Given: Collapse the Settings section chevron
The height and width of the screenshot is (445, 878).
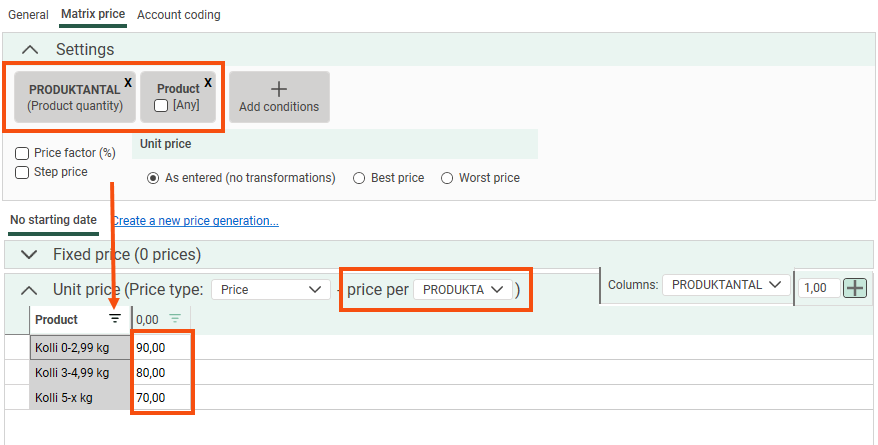Looking at the screenshot, I should 30,49.
